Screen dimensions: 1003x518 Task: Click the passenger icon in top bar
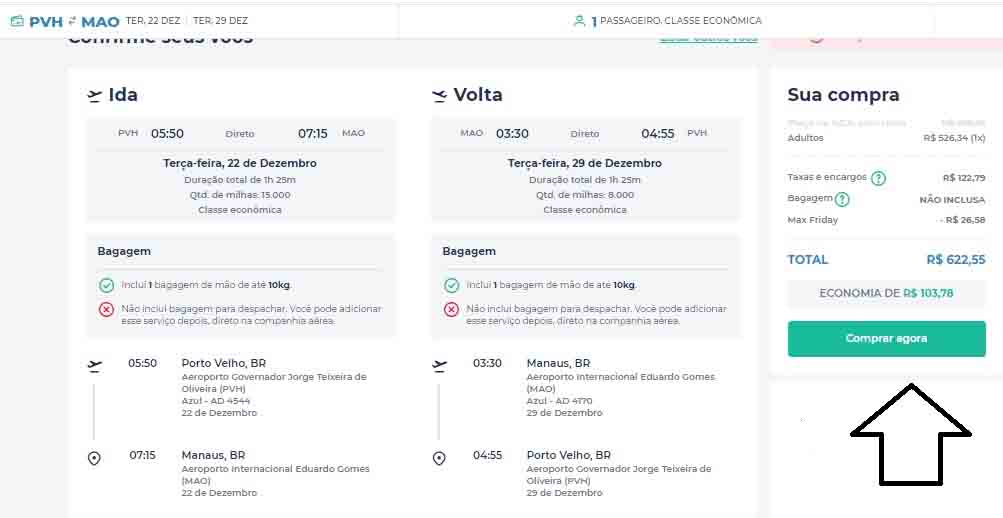click(579, 20)
